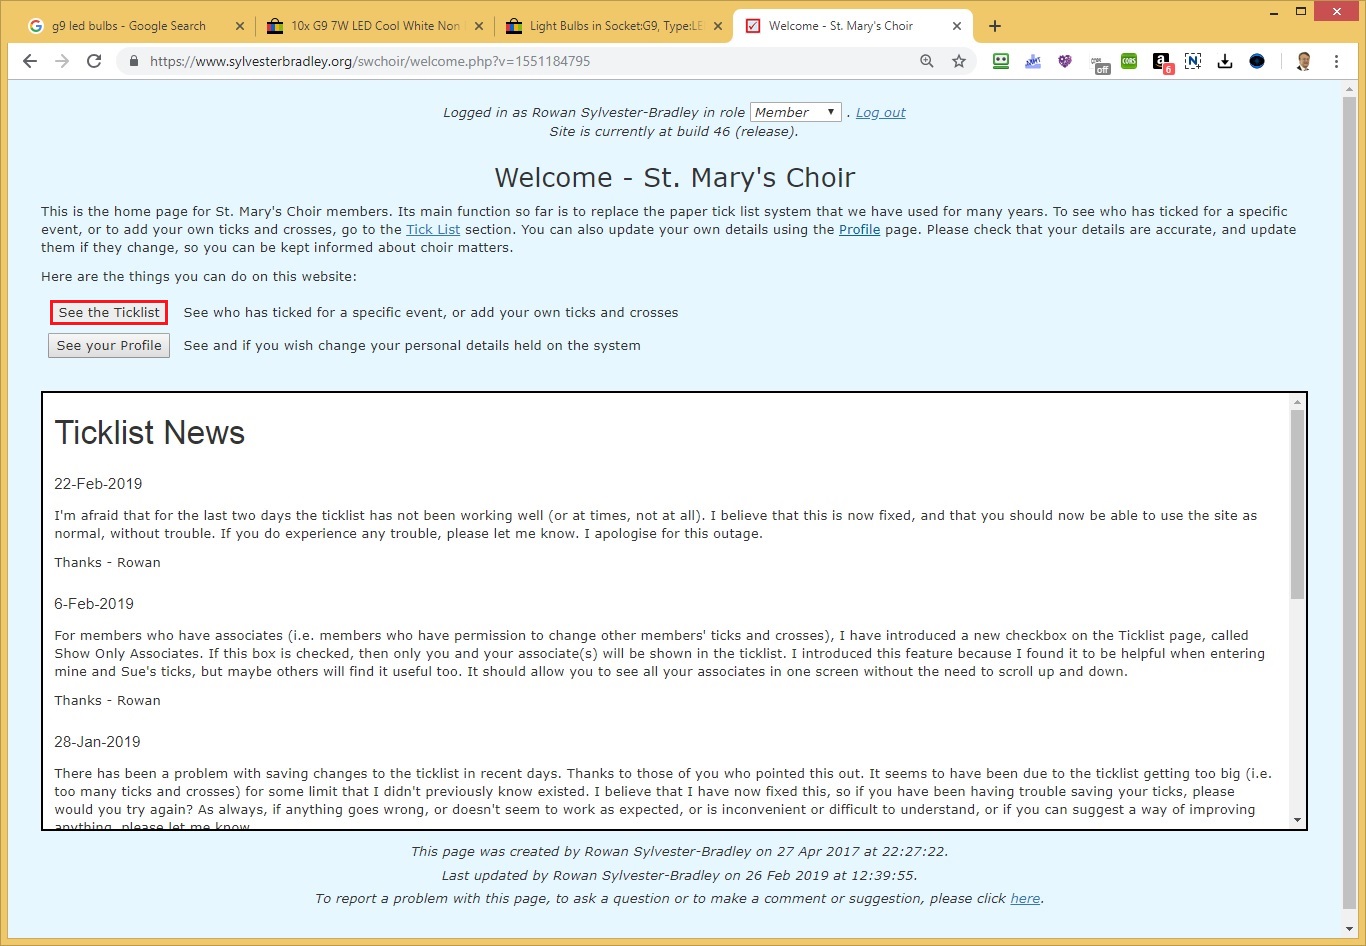Close the 'Light Bulbs in Socket' tab
The width and height of the screenshot is (1366, 946).
point(718,26)
